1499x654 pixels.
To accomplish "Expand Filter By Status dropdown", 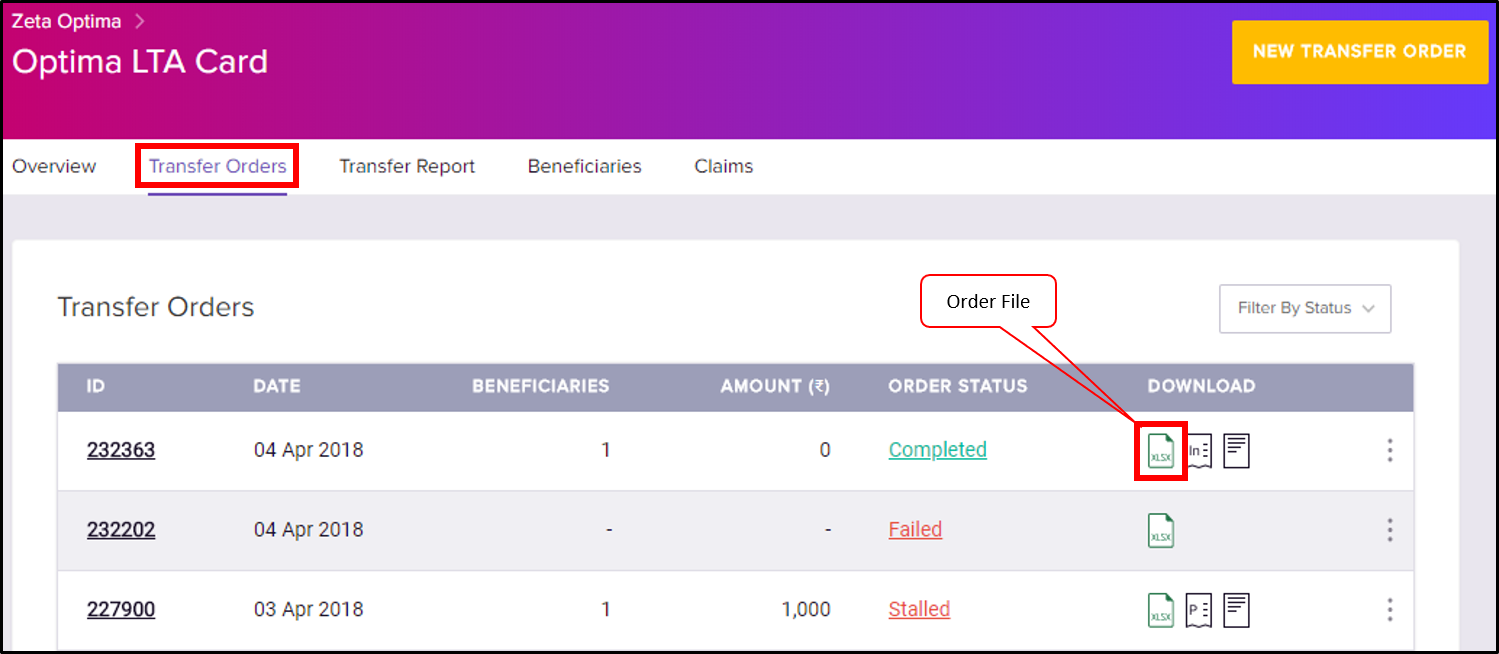I will pyautogui.click(x=1305, y=309).
